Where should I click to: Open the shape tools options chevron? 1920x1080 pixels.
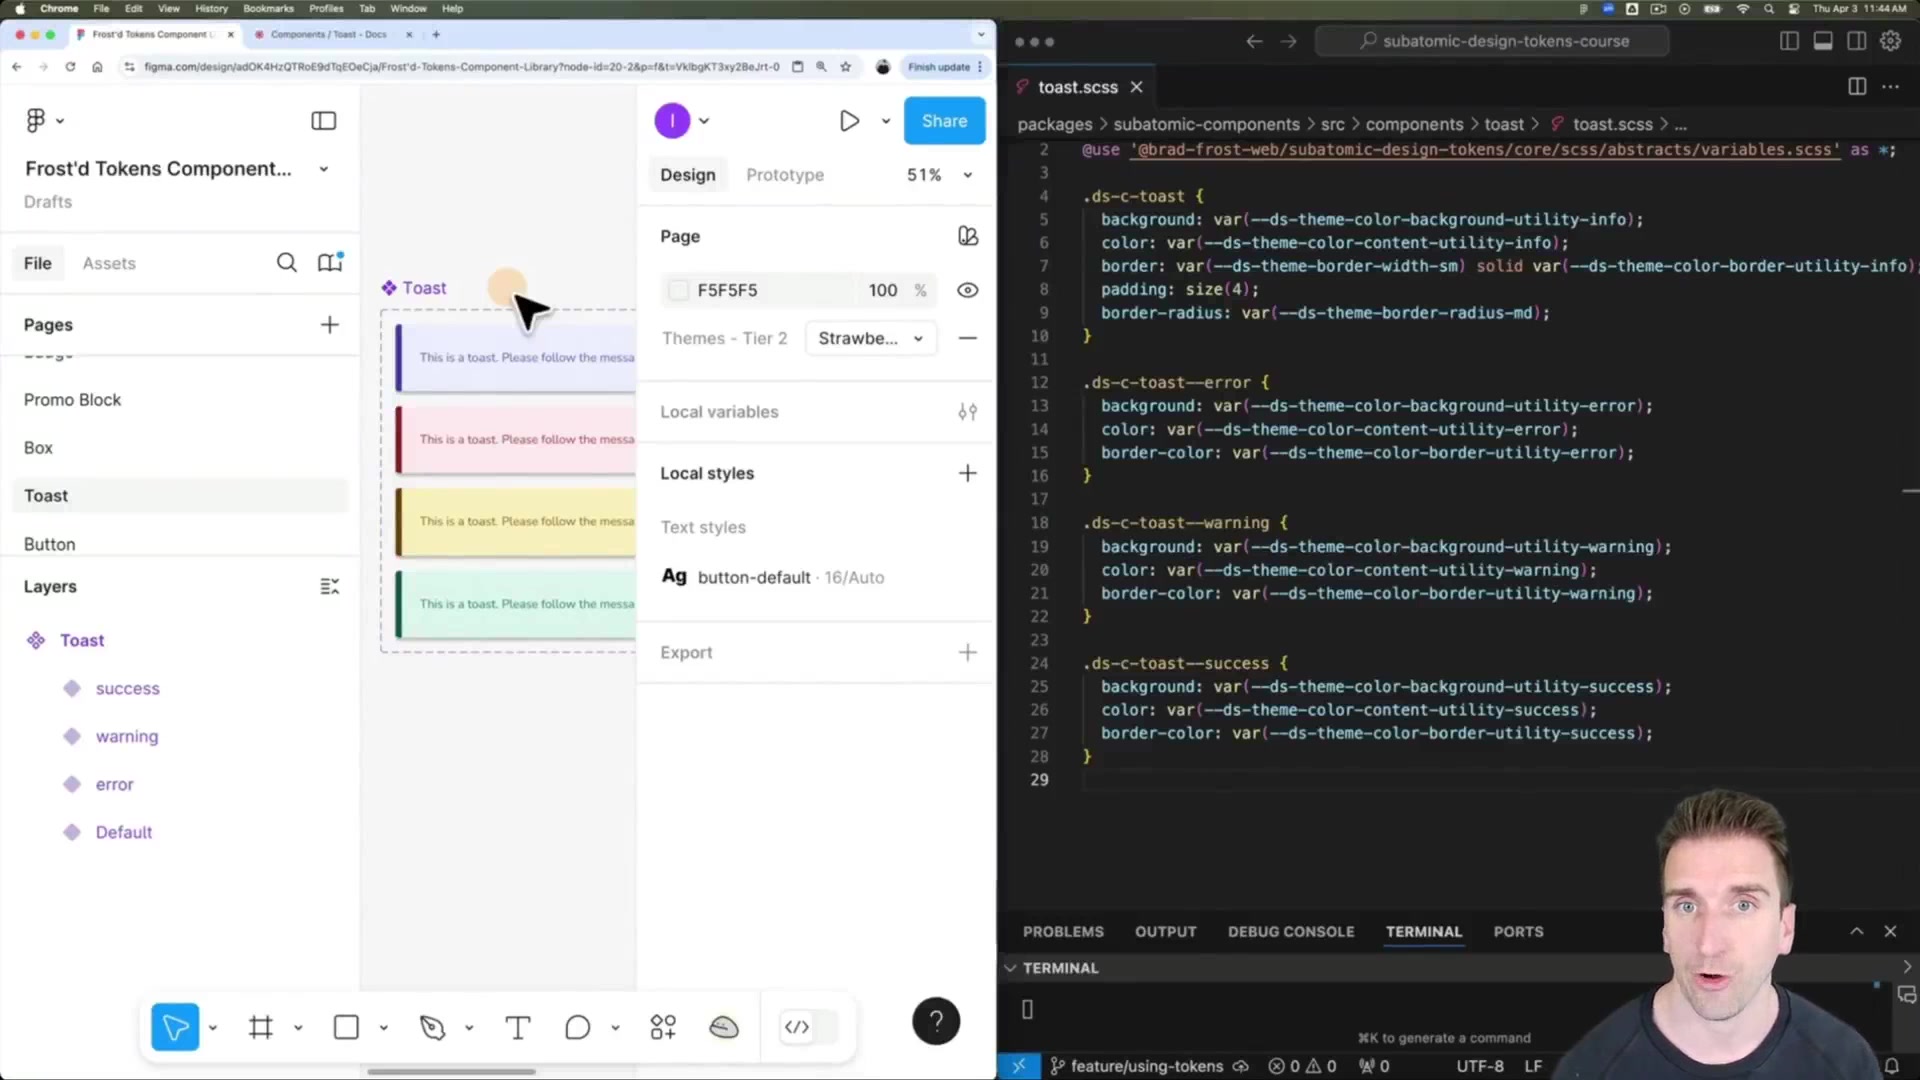[383, 1027]
